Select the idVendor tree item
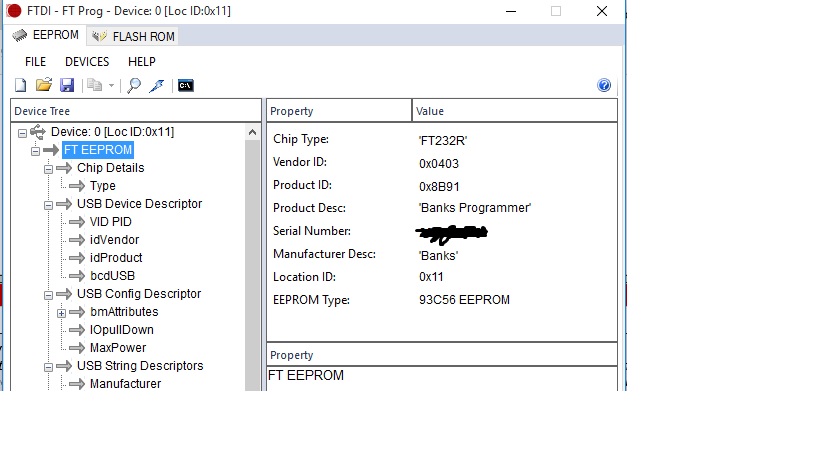819x460 pixels. [x=114, y=240]
